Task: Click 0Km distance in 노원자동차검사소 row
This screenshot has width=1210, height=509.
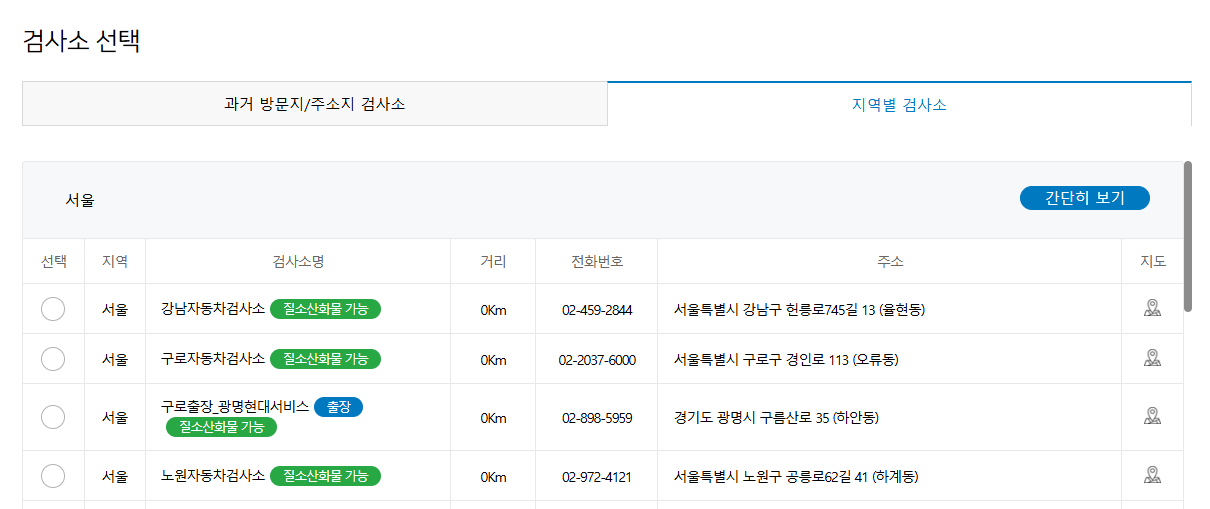Action: click(493, 477)
